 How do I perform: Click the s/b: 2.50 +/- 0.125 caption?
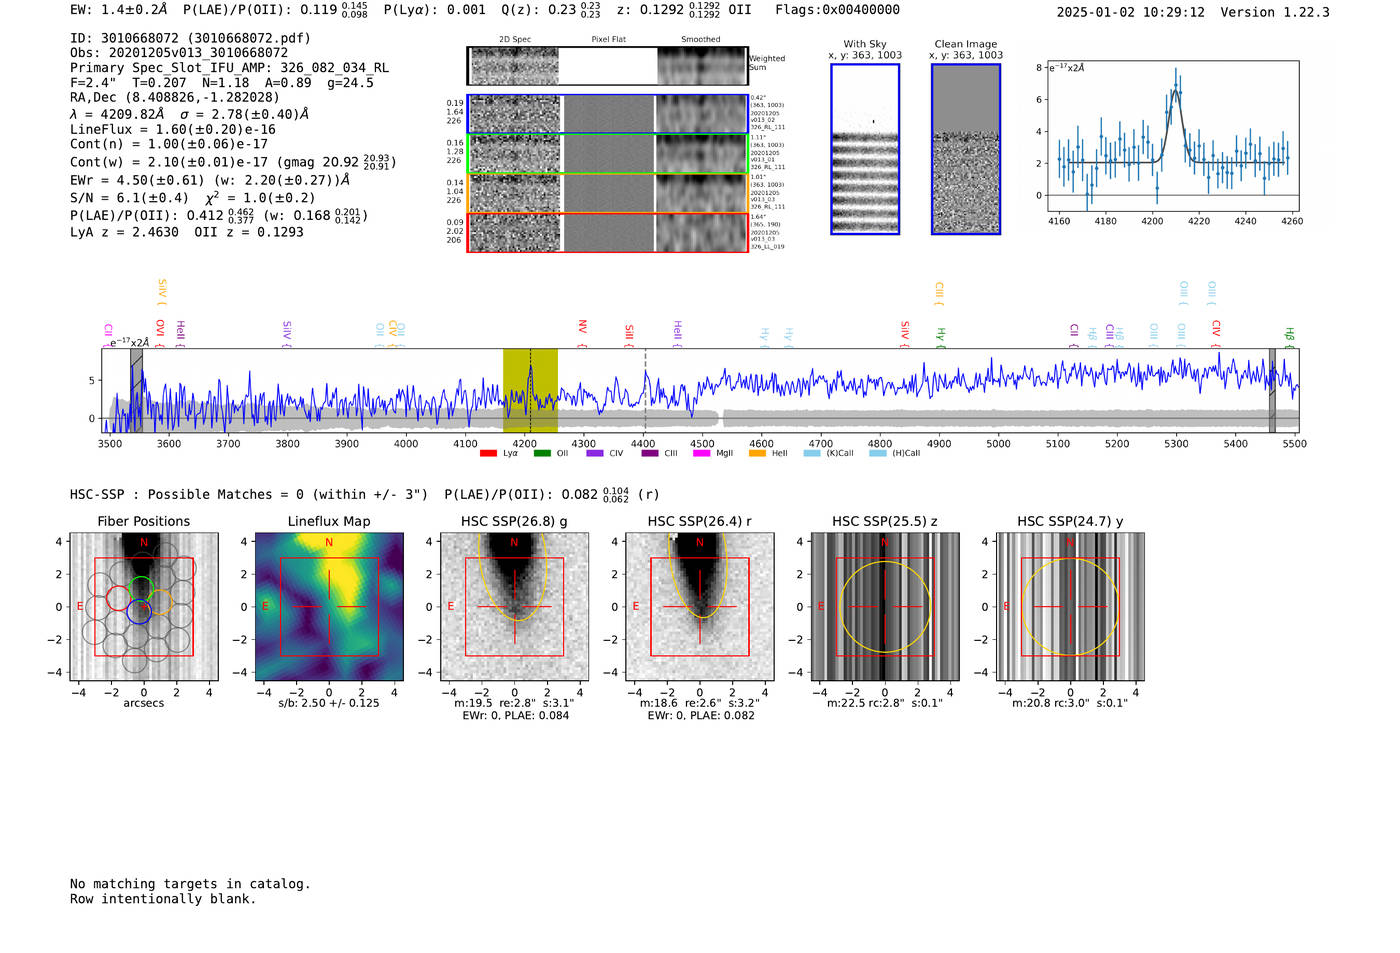329,703
